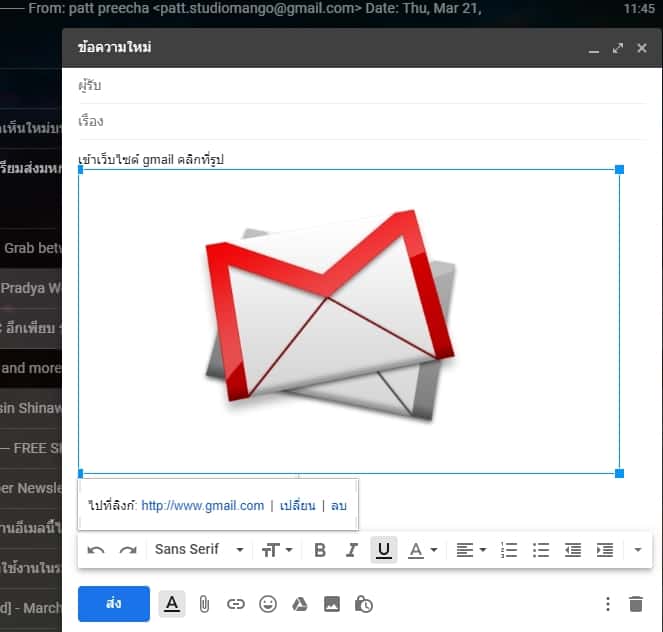663x632 pixels.
Task: Open the http://www.gmail.com link
Action: tap(203, 505)
